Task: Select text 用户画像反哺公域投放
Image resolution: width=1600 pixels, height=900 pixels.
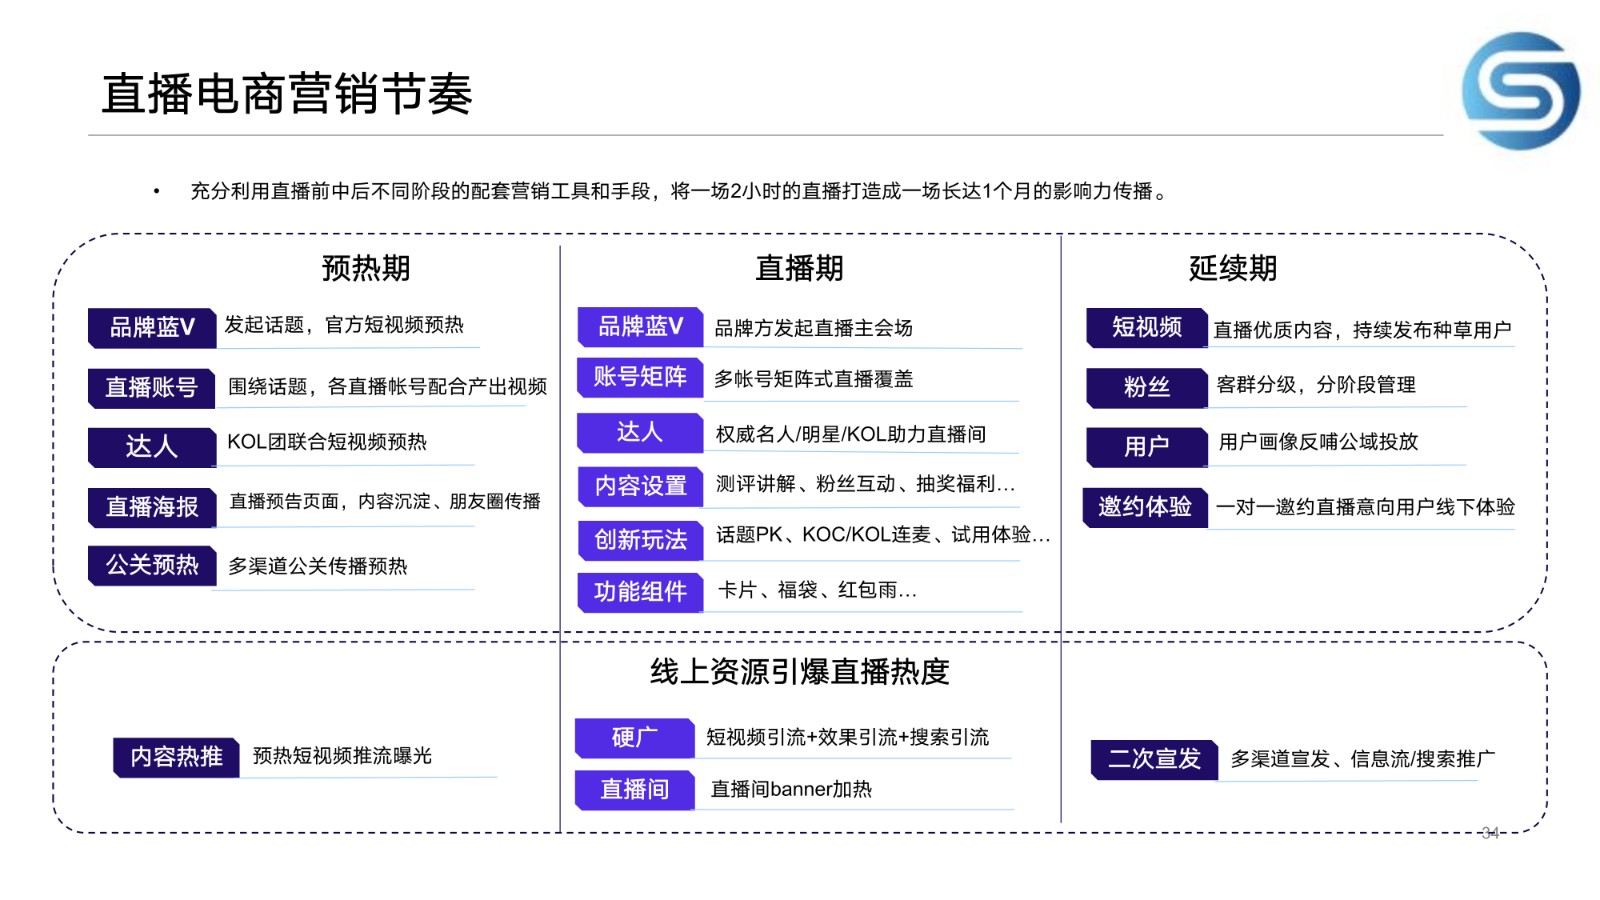Action: click(x=1318, y=442)
